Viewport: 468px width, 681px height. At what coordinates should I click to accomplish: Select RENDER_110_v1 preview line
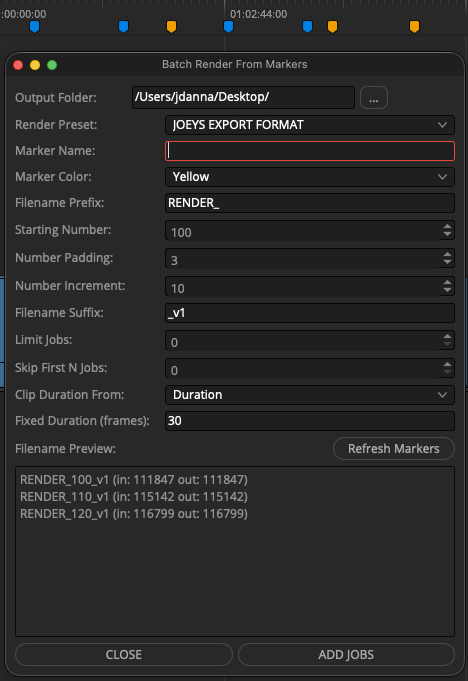(x=134, y=496)
